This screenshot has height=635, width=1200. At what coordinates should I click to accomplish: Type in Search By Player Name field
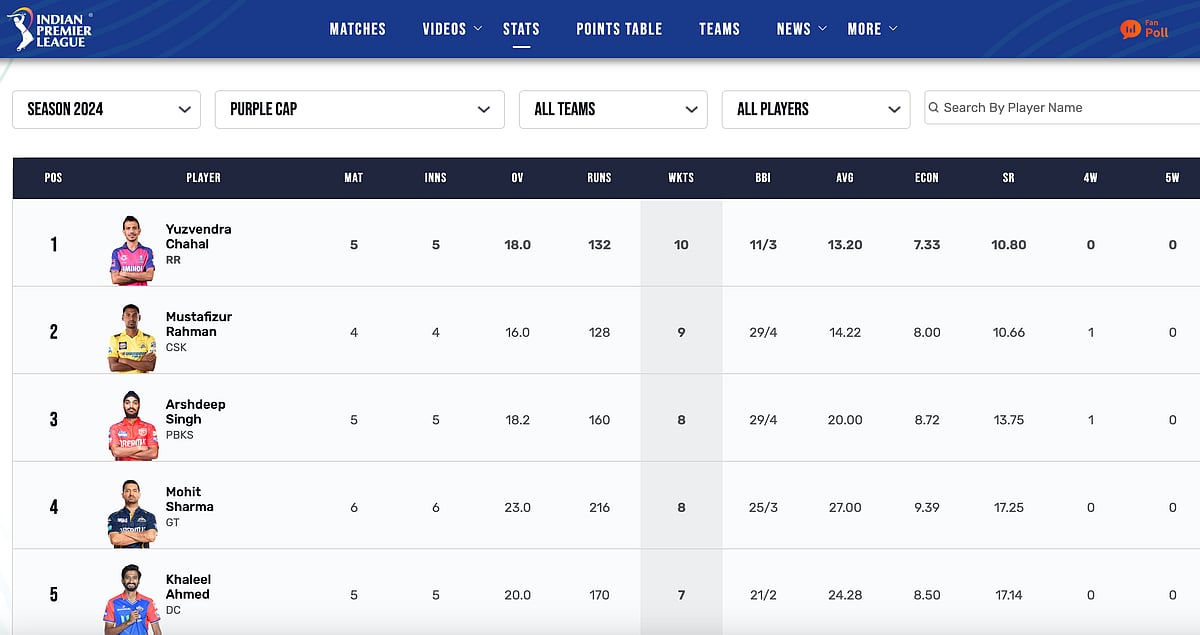(1065, 108)
